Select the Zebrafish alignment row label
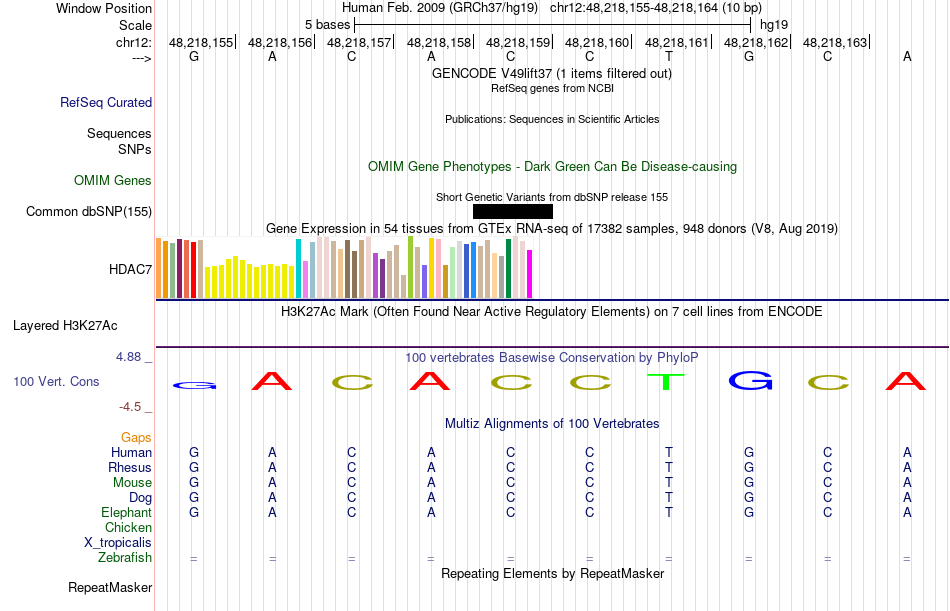Image resolution: width=950 pixels, height=611 pixels. pos(125,558)
